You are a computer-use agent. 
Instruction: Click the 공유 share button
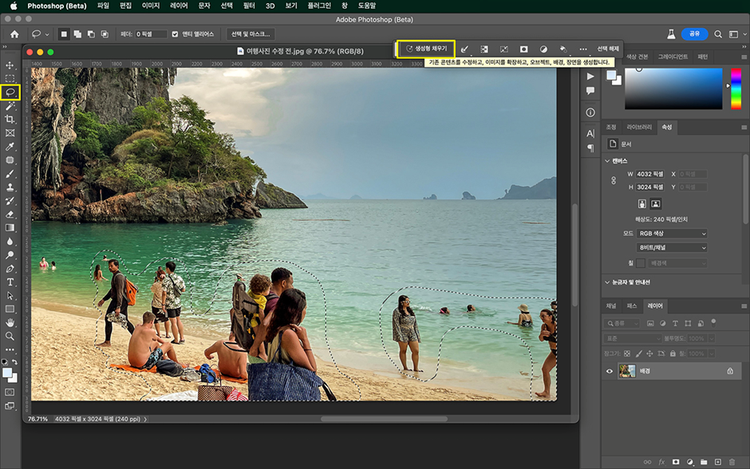(696, 34)
